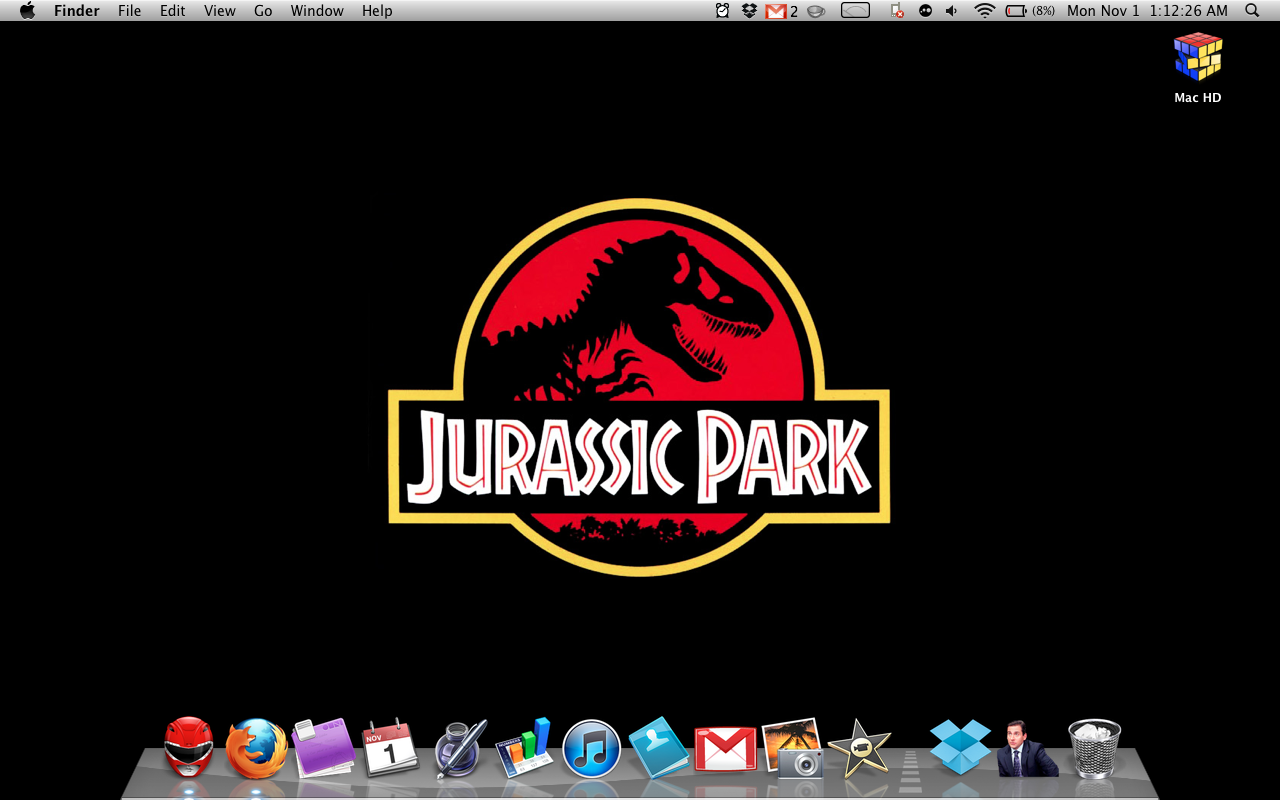Click the Mon Nov 1 clock display

click(1147, 11)
